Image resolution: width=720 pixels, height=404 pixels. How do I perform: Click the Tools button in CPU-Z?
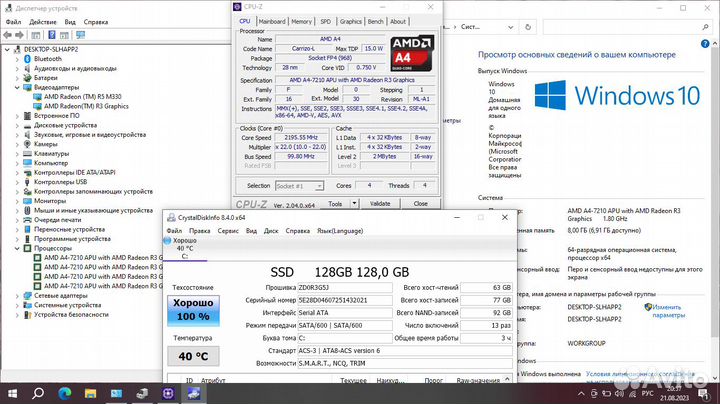(335, 204)
